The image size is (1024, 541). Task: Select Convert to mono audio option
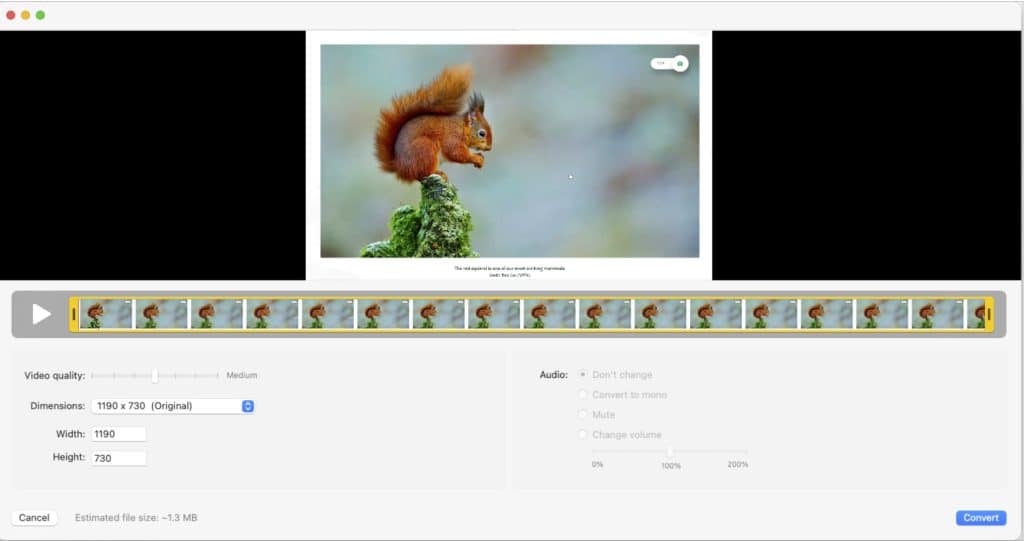583,395
